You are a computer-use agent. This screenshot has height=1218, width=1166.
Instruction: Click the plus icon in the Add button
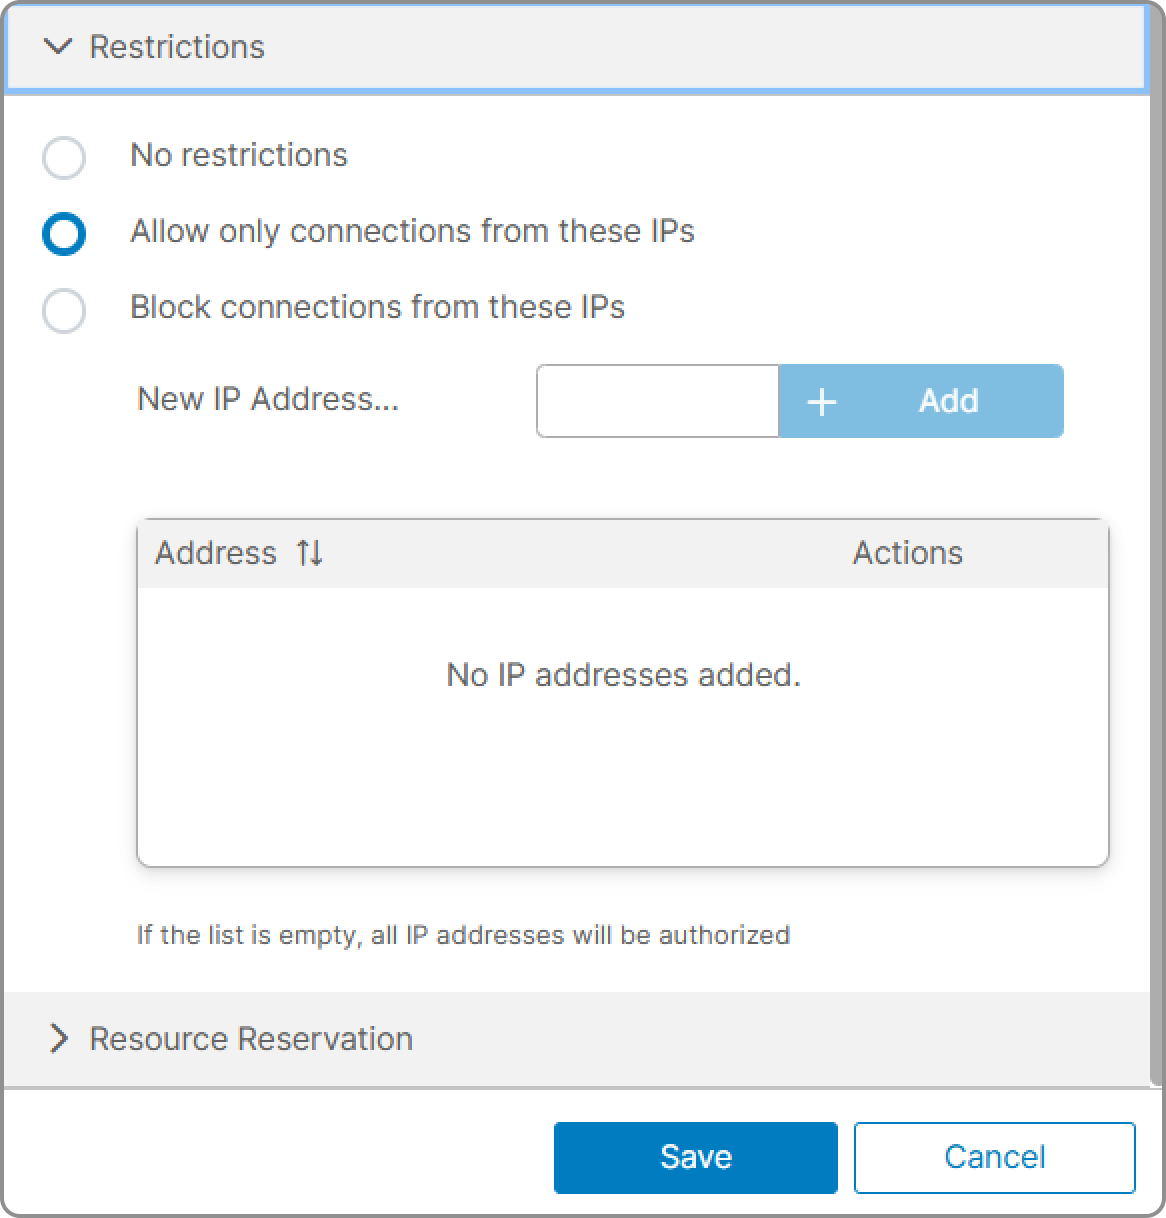tap(822, 402)
